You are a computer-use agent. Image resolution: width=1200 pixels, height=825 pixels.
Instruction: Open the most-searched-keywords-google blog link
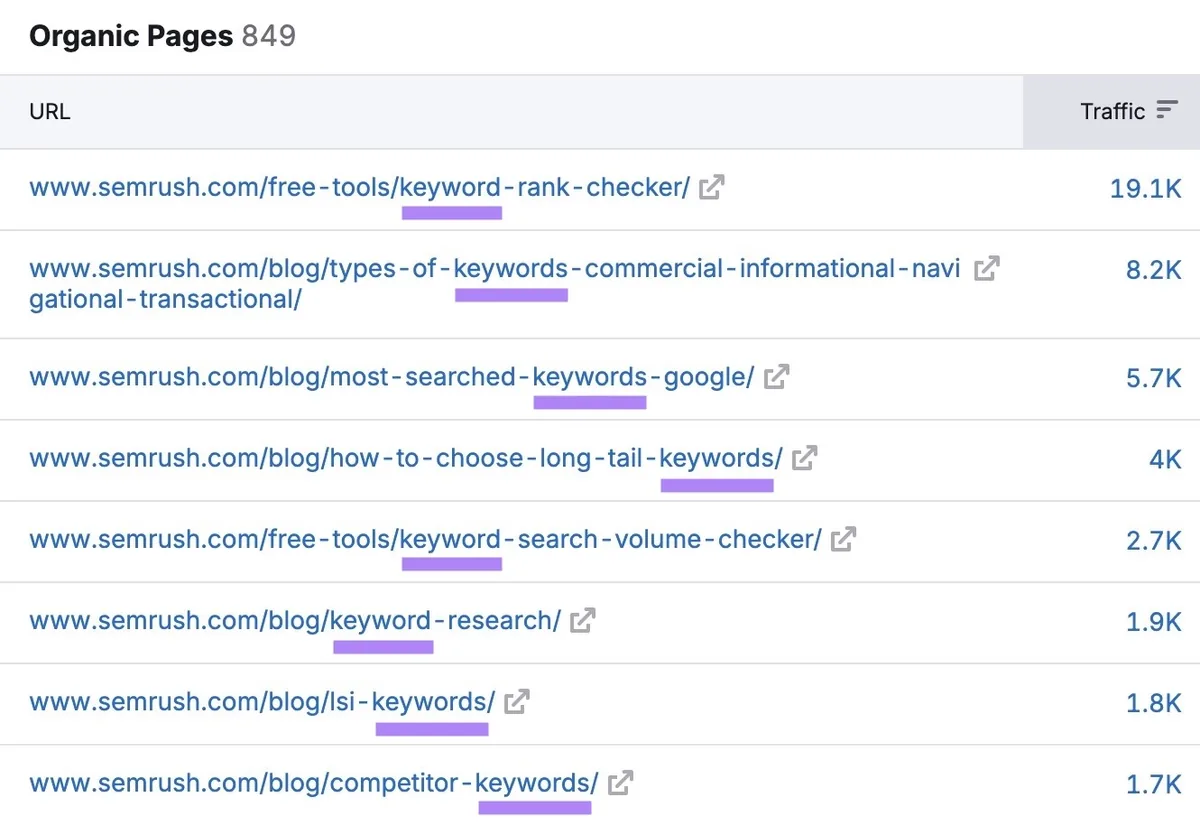point(392,377)
